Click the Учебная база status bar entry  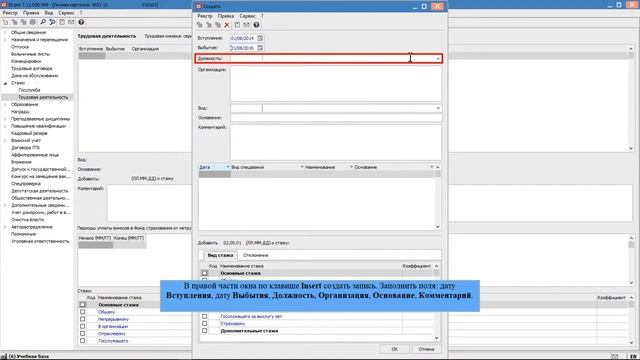point(29,356)
